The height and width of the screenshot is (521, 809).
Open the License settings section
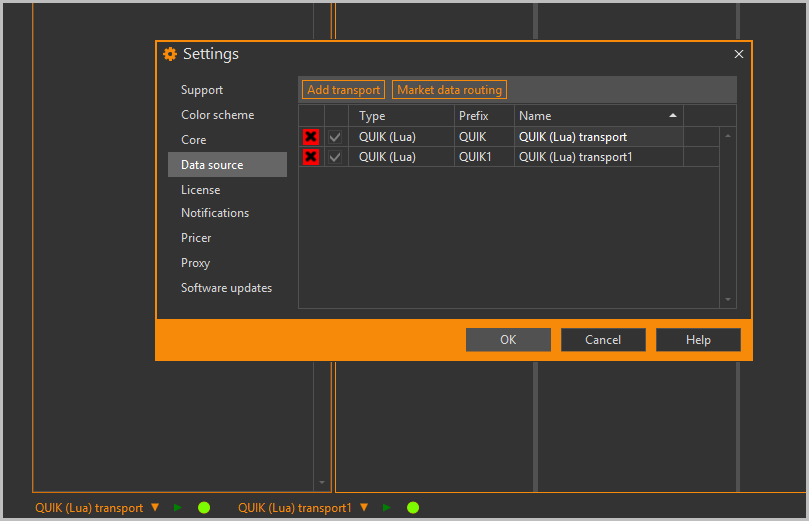(201, 190)
